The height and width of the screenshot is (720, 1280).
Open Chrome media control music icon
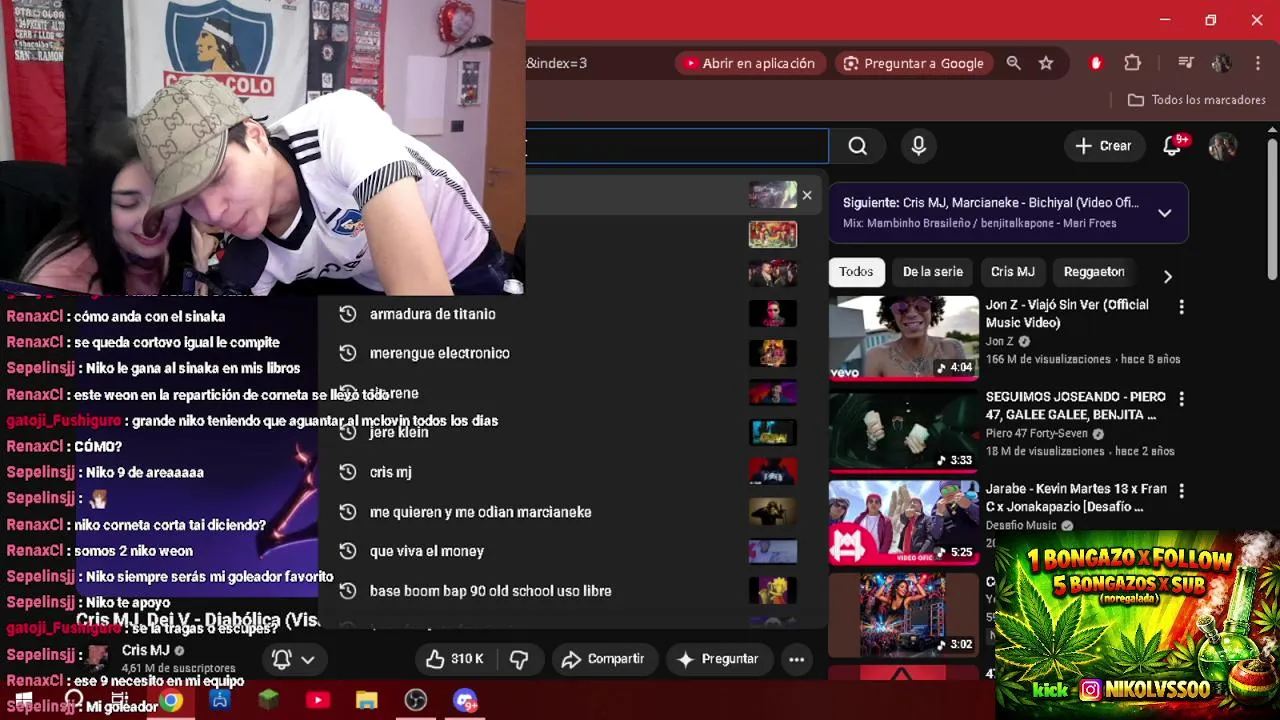(1186, 63)
